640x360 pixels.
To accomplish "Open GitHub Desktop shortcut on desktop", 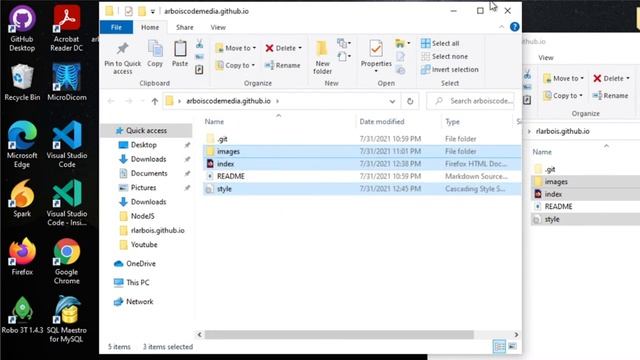I will [22, 29].
